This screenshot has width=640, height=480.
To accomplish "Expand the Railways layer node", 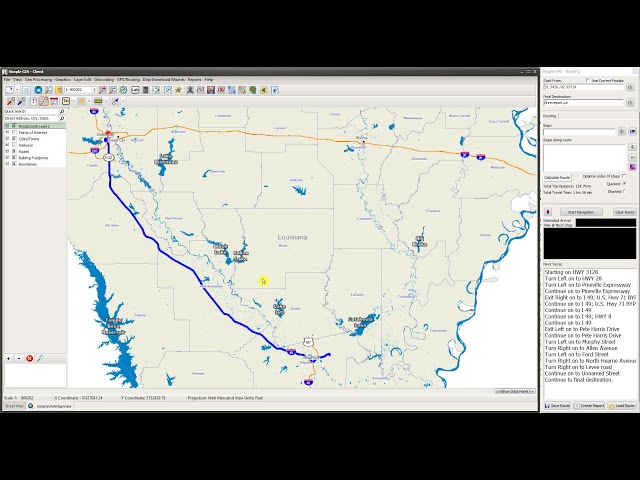I will click(x=7, y=145).
